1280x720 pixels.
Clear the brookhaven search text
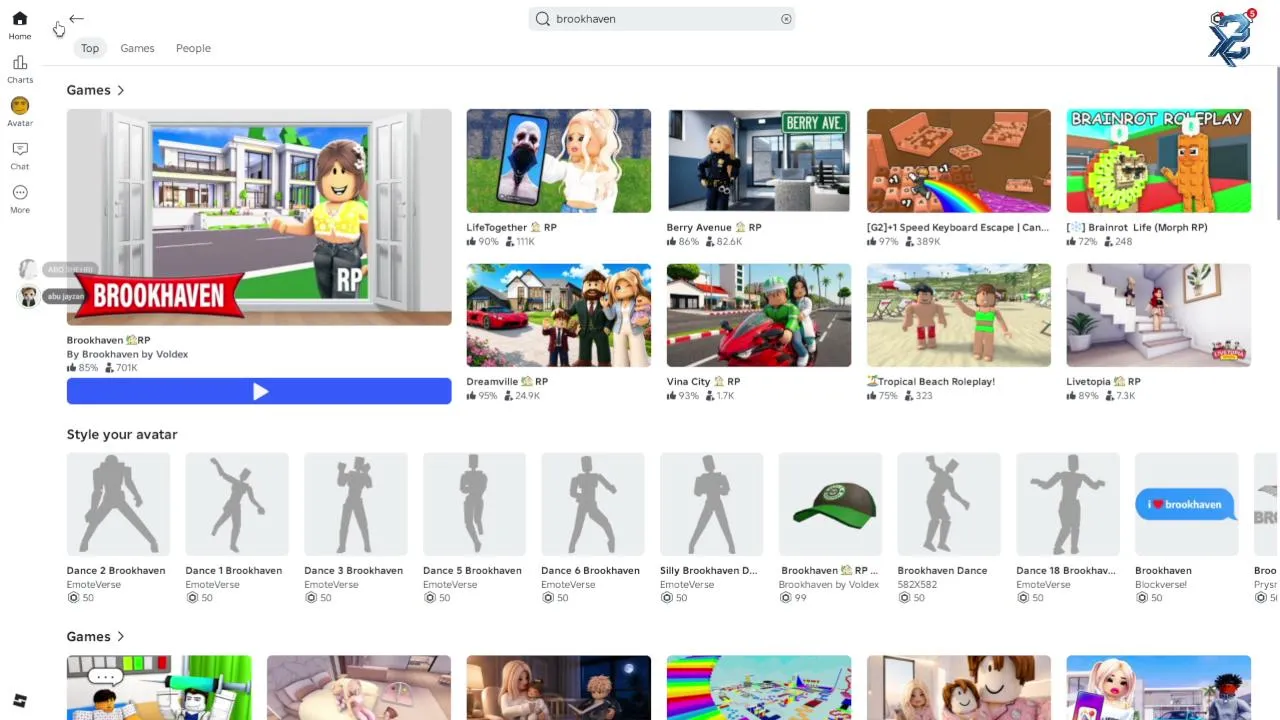pyautogui.click(x=786, y=19)
